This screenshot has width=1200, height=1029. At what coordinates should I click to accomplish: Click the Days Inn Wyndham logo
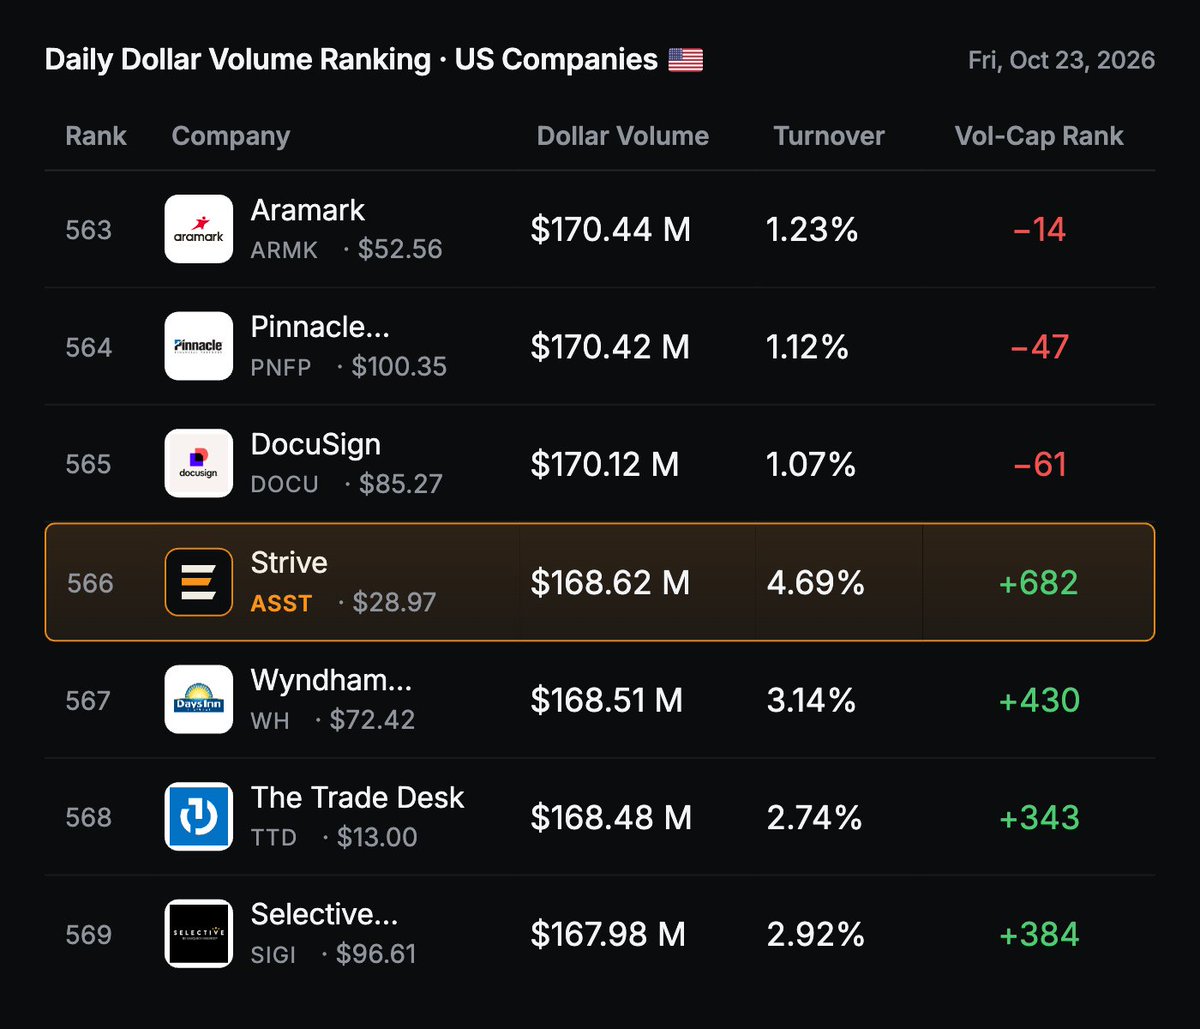198,699
